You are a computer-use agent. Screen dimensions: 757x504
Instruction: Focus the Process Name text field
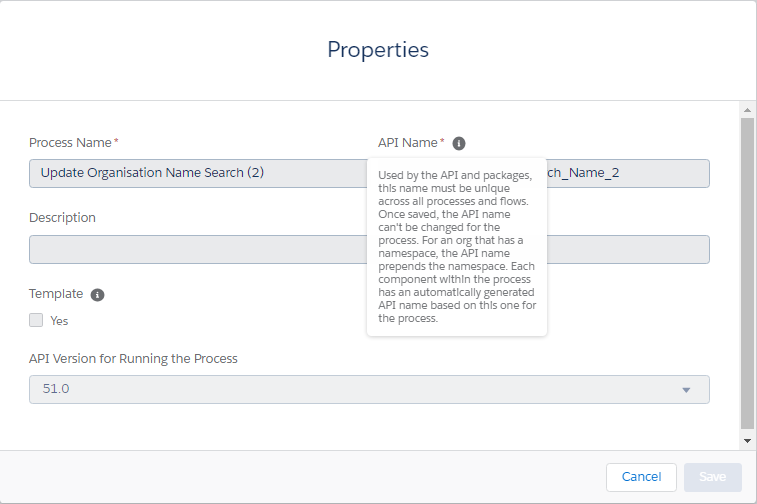(198, 173)
